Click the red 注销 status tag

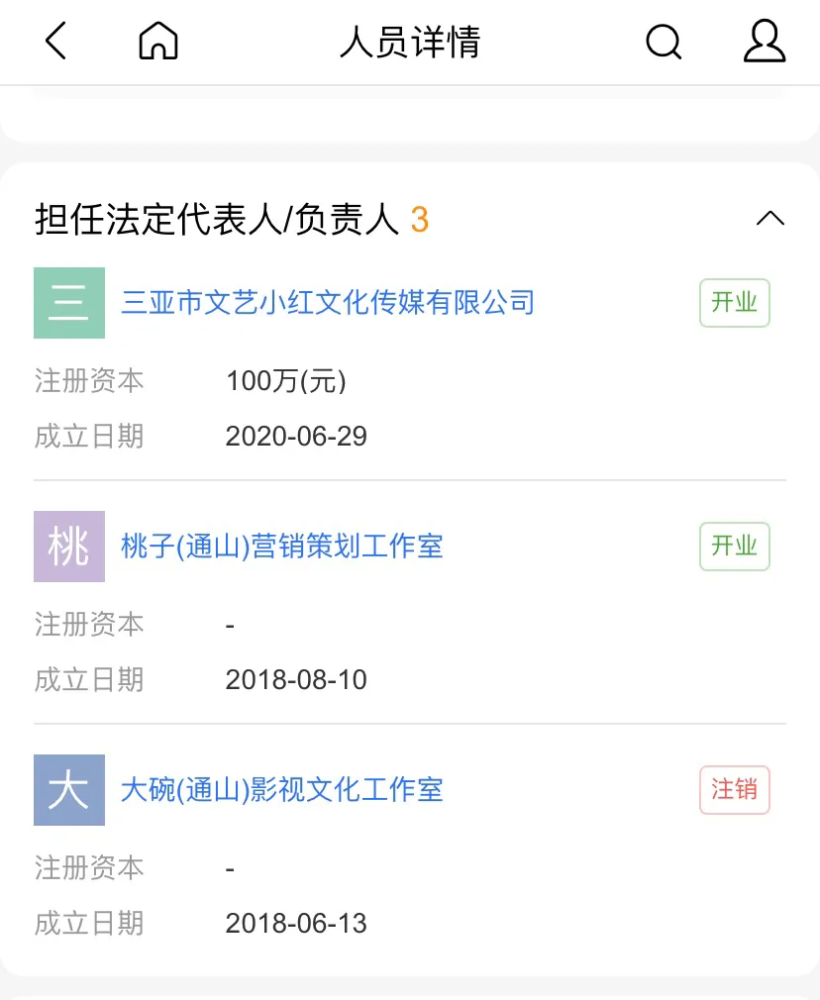[735, 790]
